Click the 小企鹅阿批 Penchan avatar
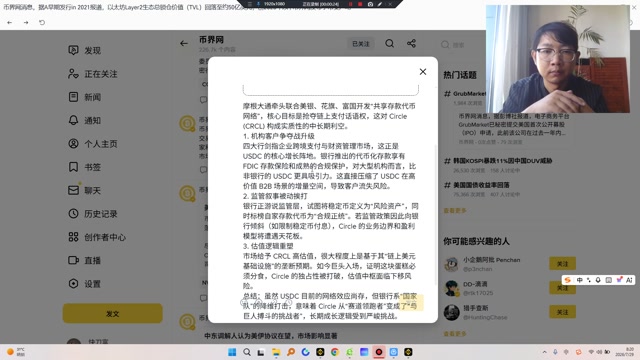This screenshot has width=640, height=360. pyautogui.click(x=451, y=264)
